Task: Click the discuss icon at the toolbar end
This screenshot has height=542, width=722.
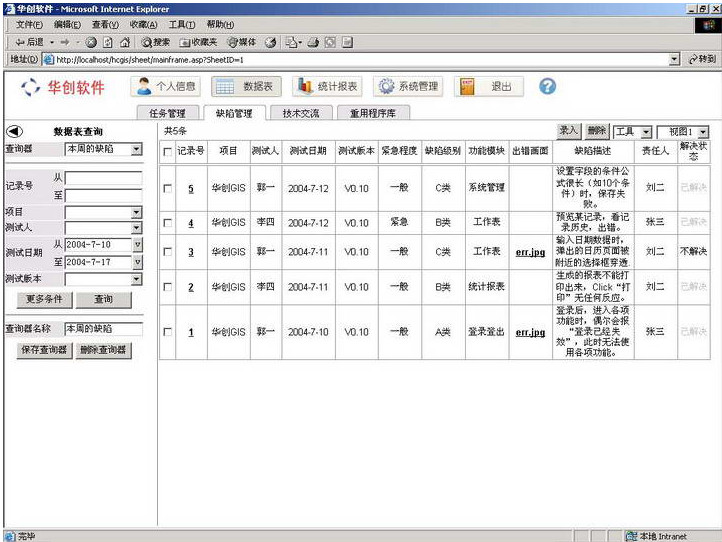Action: click(348, 42)
